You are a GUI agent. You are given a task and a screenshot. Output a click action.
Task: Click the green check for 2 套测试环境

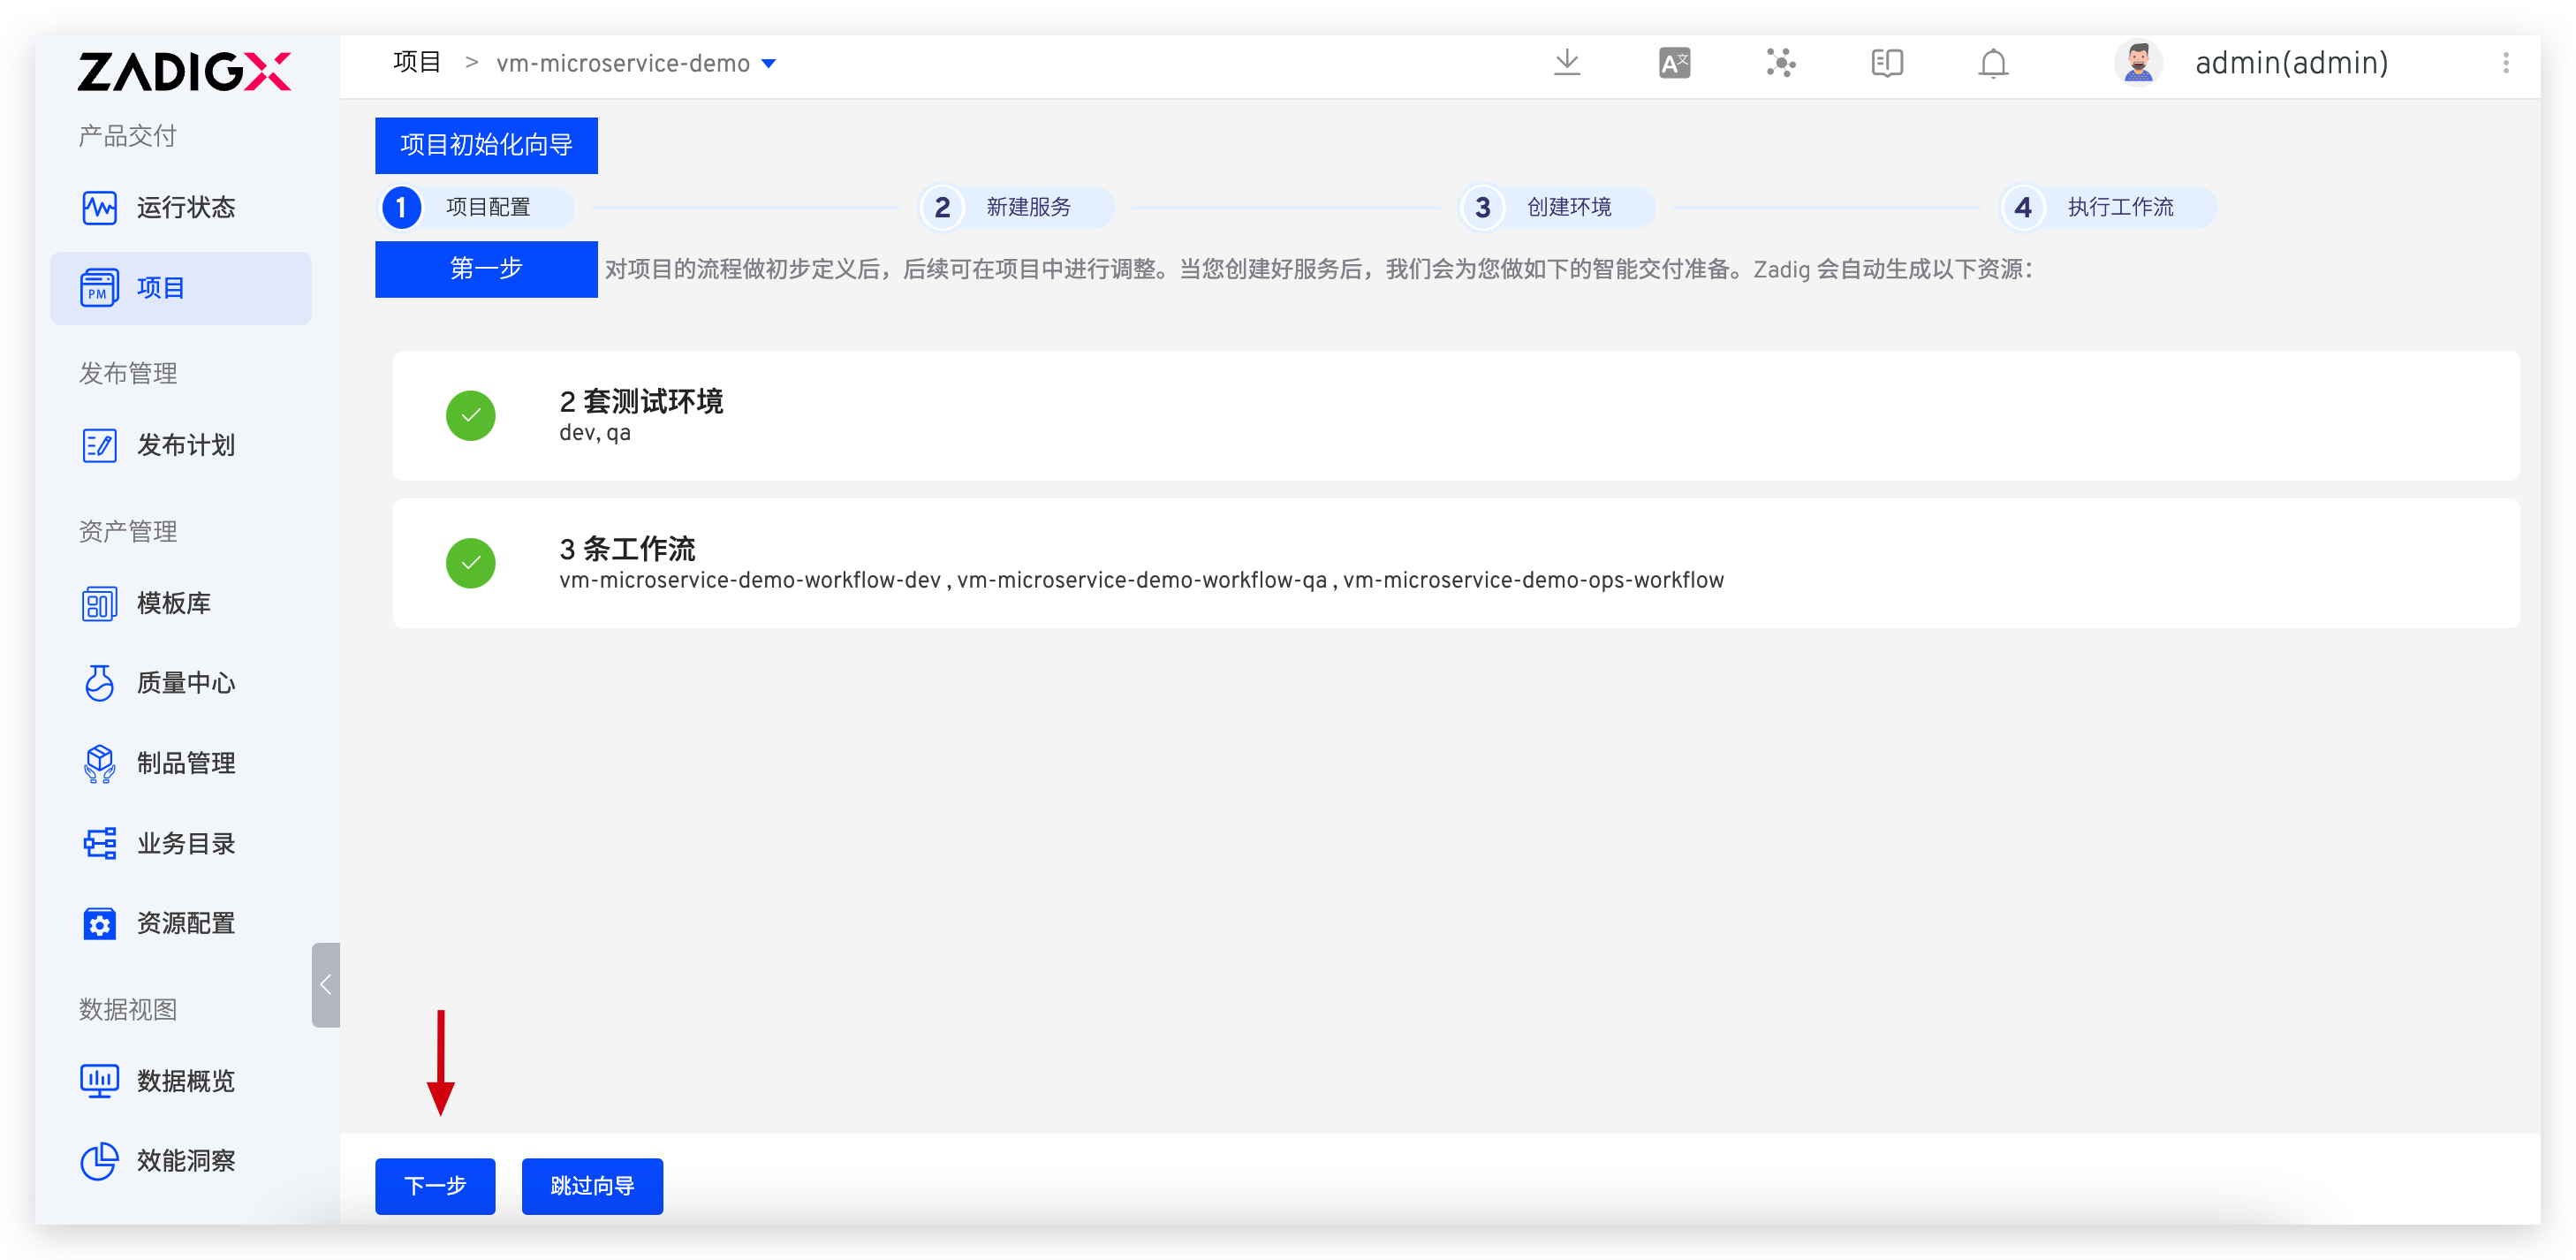click(470, 415)
